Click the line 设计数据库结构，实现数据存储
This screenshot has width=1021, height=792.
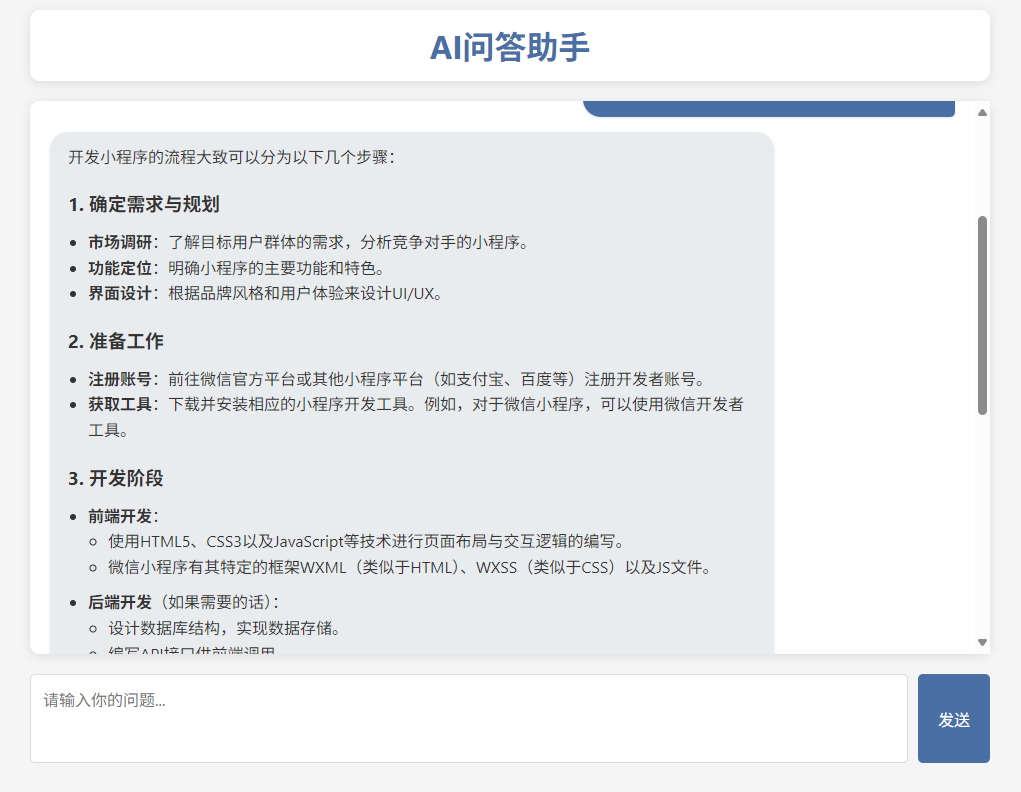coord(225,629)
